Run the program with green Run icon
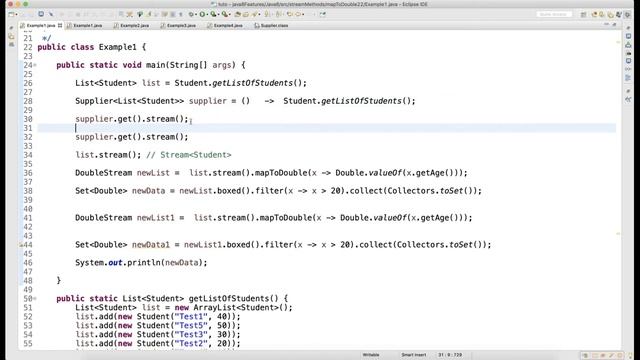Viewport: 640px width, 360px height. (x=202, y=14)
